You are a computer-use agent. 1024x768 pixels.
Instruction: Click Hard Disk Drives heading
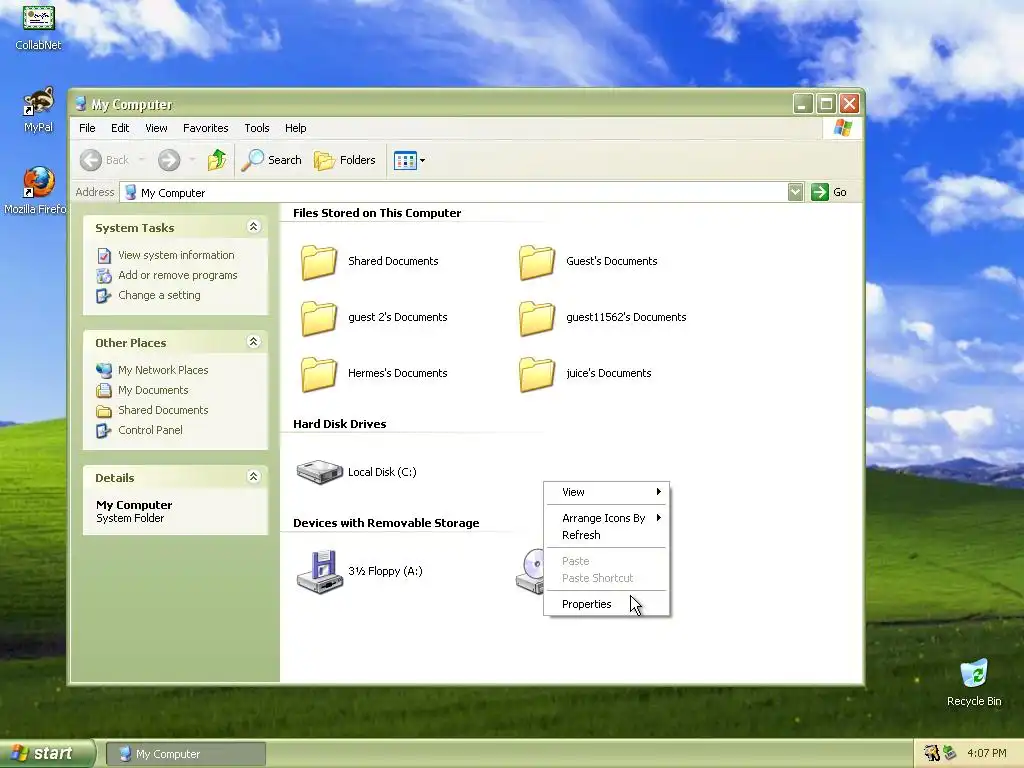pos(340,424)
